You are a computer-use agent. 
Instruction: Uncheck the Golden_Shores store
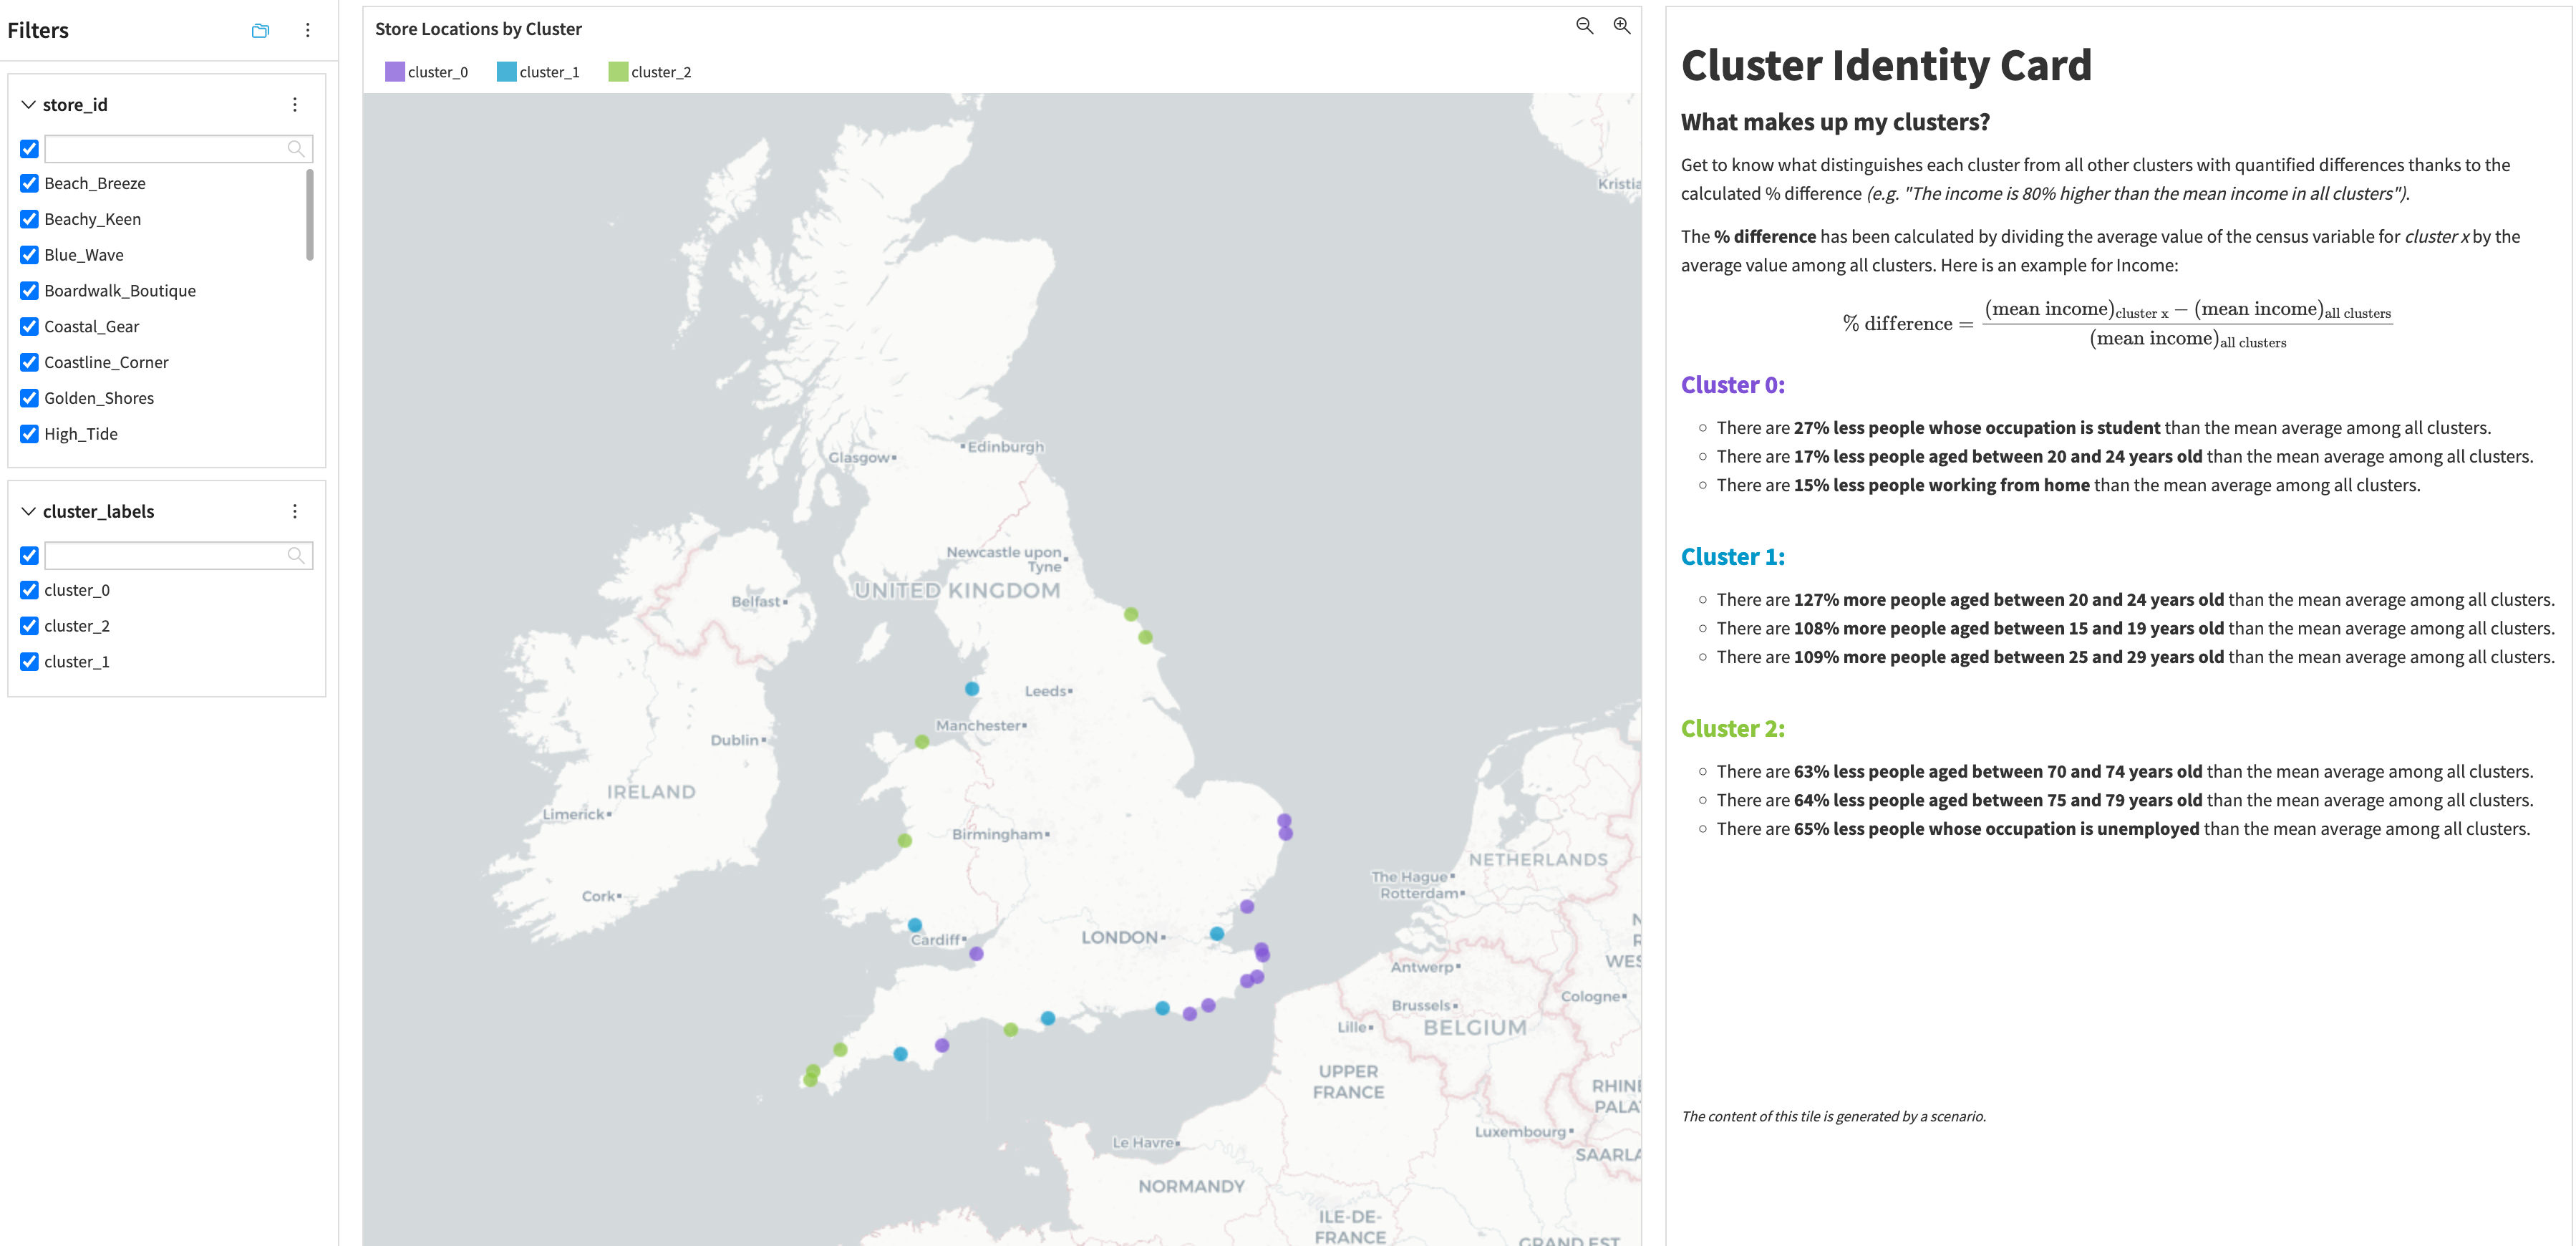[30, 398]
